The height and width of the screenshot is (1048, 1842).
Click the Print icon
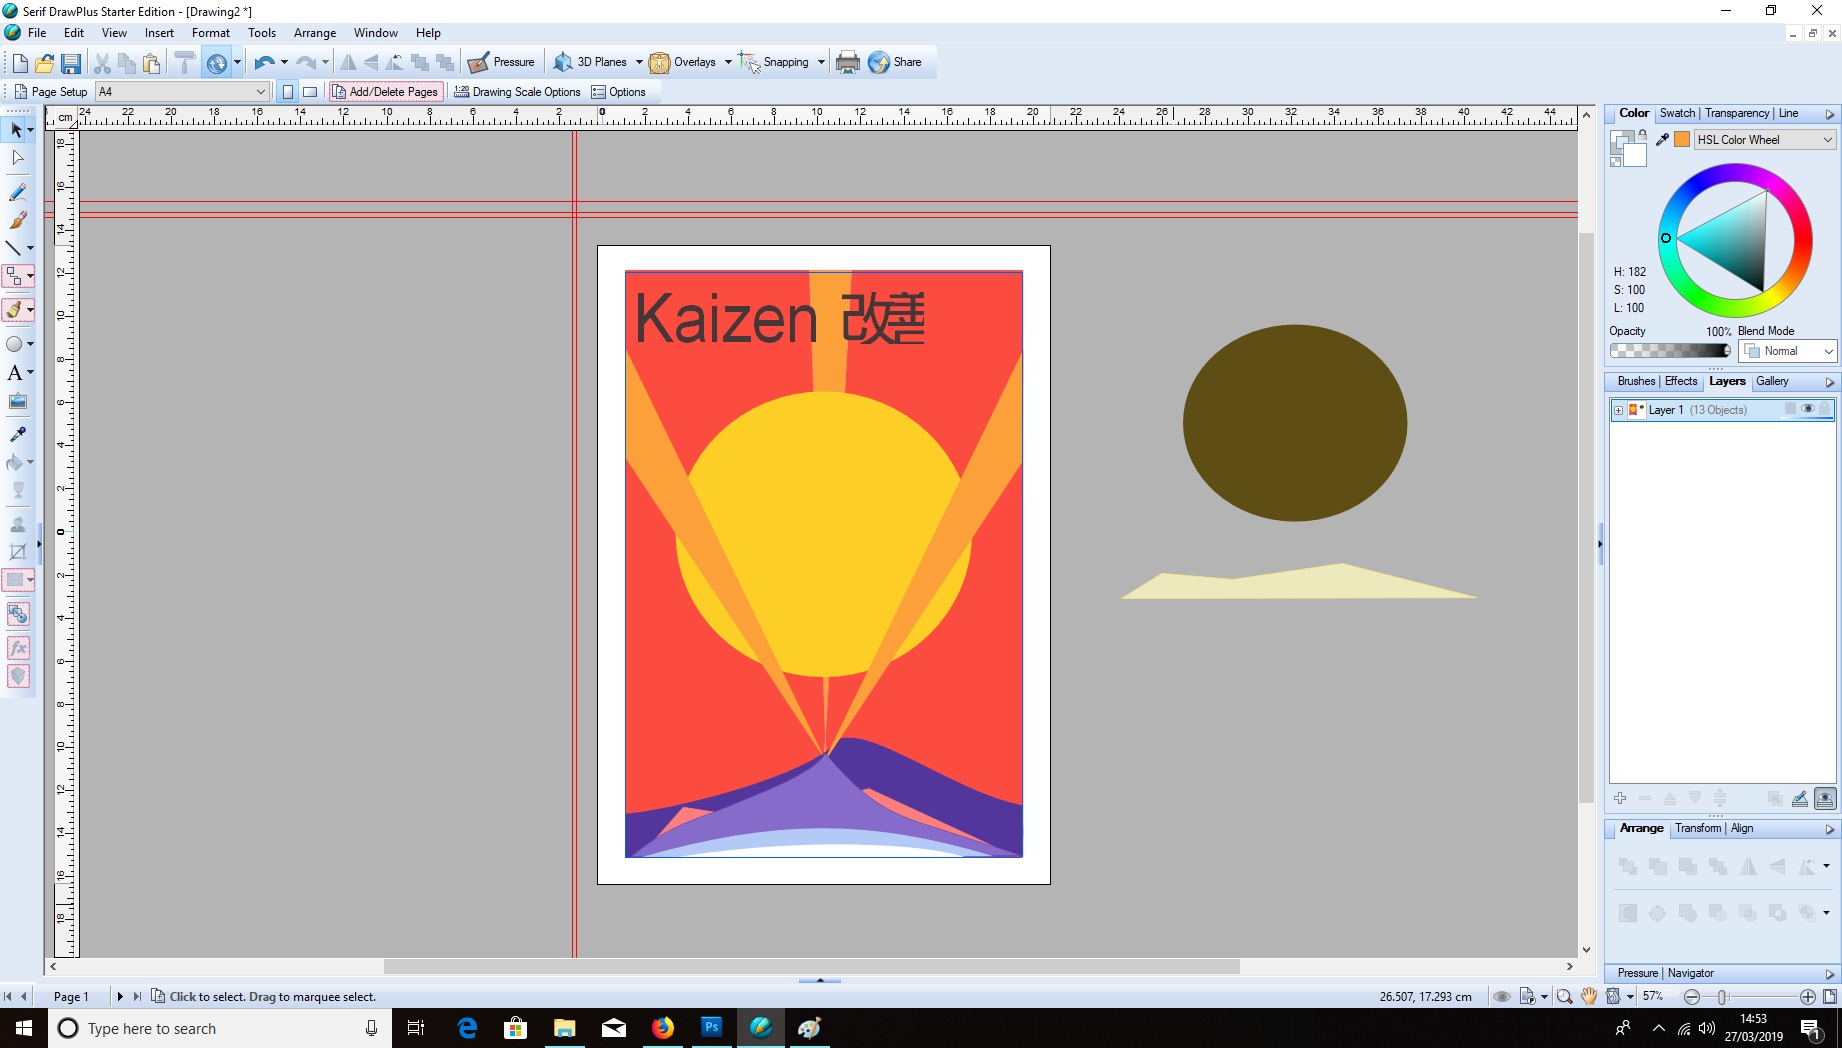pos(847,62)
